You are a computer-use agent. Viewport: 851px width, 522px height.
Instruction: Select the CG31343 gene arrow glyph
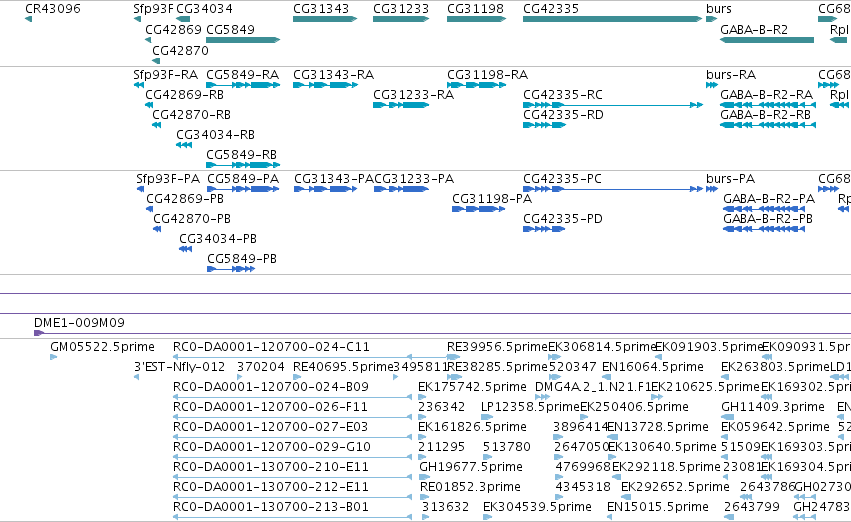click(x=325, y=19)
